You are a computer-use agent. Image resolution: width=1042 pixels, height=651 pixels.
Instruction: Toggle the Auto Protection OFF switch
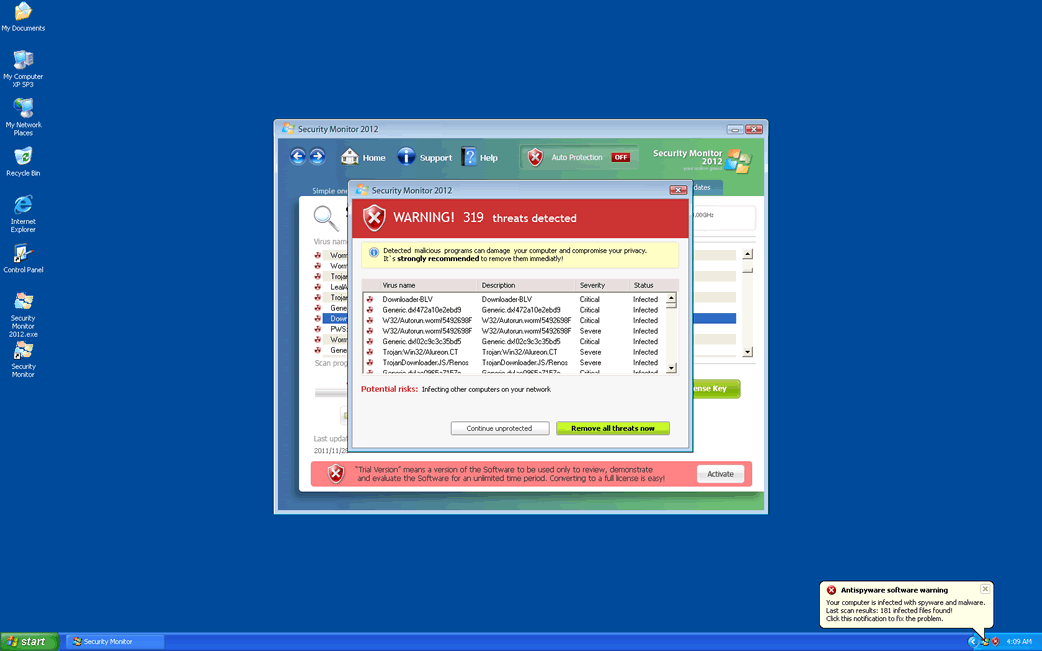(620, 157)
